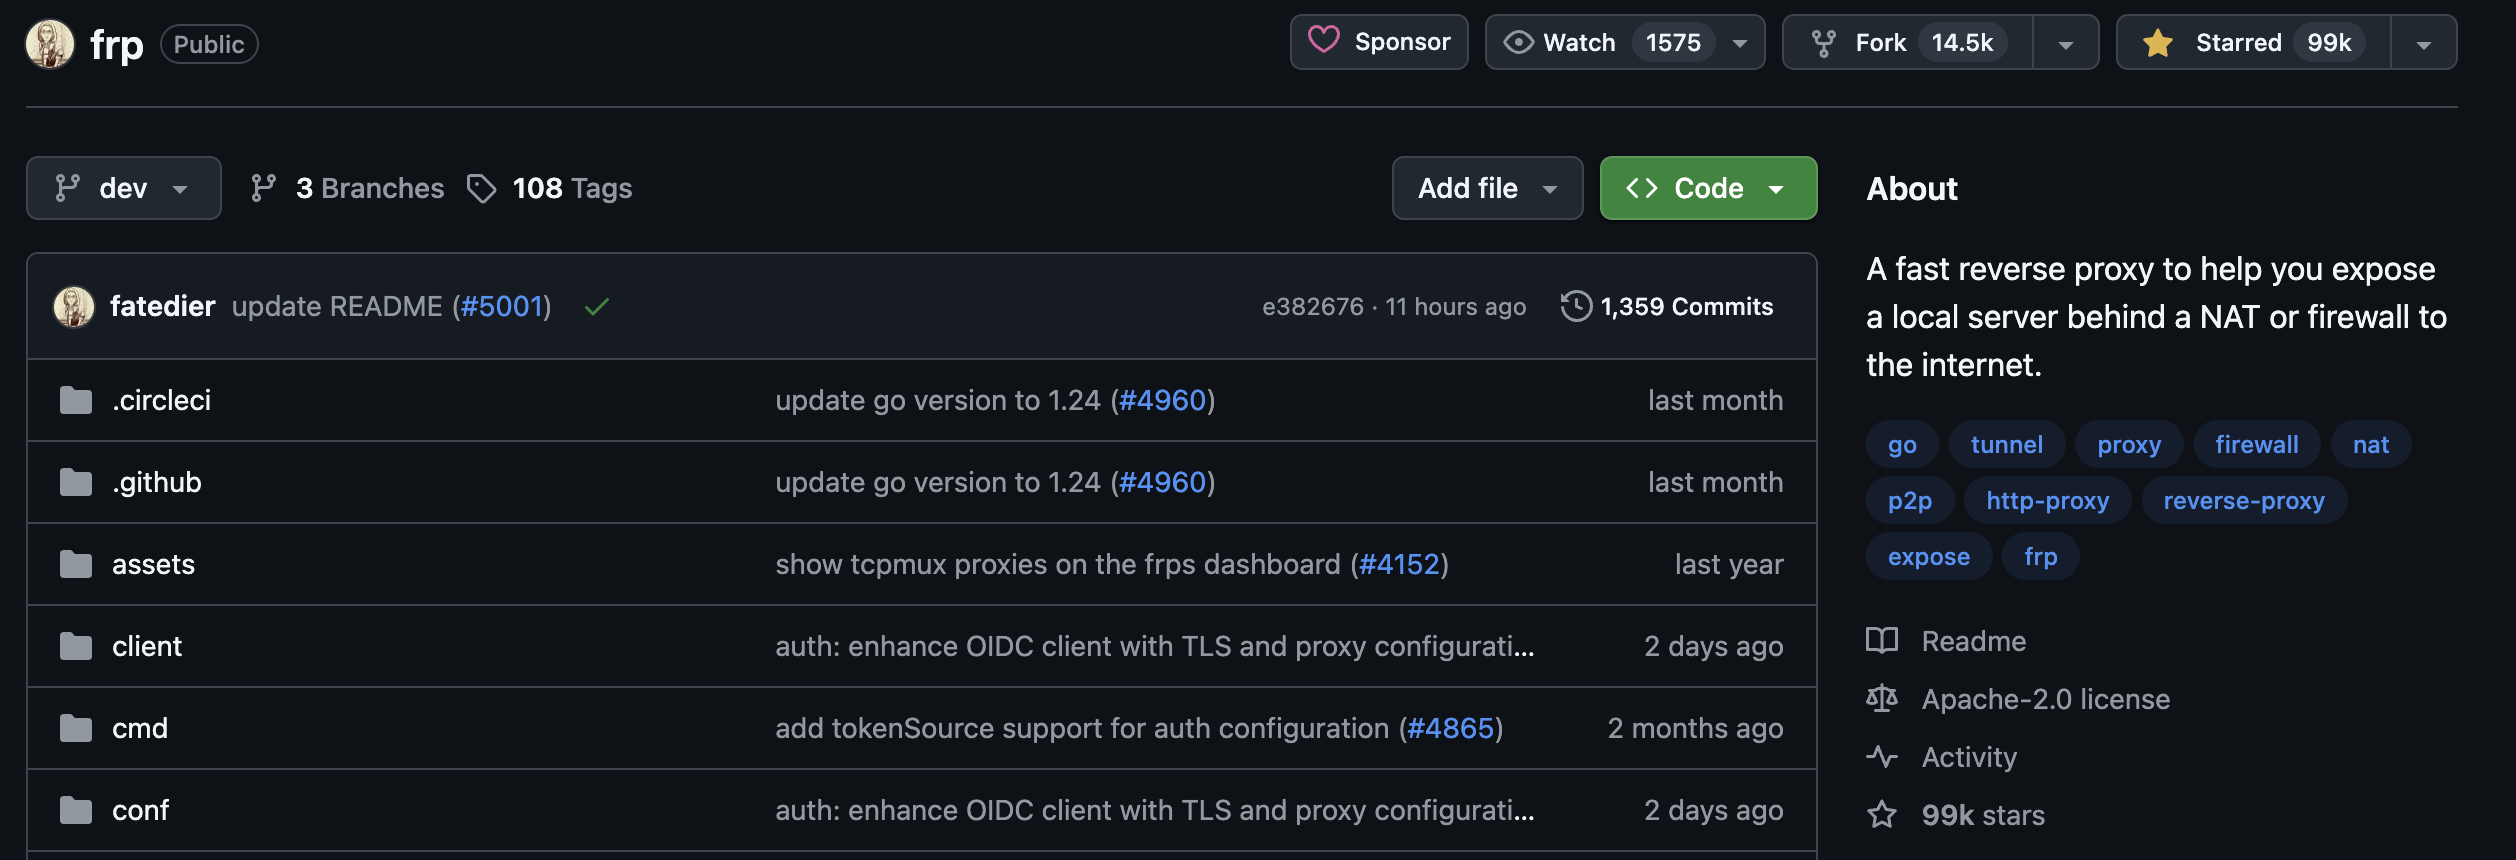
Task: Click the fatedier avatar in commit row
Action: (74, 306)
